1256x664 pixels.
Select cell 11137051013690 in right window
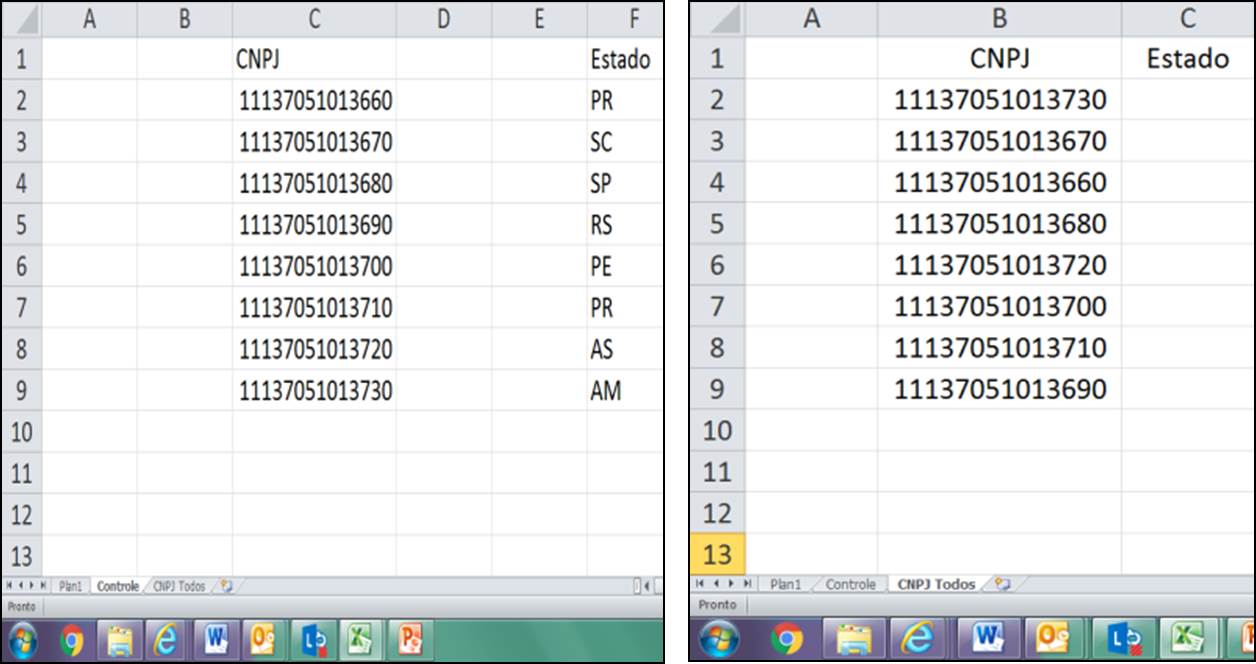[1000, 389]
